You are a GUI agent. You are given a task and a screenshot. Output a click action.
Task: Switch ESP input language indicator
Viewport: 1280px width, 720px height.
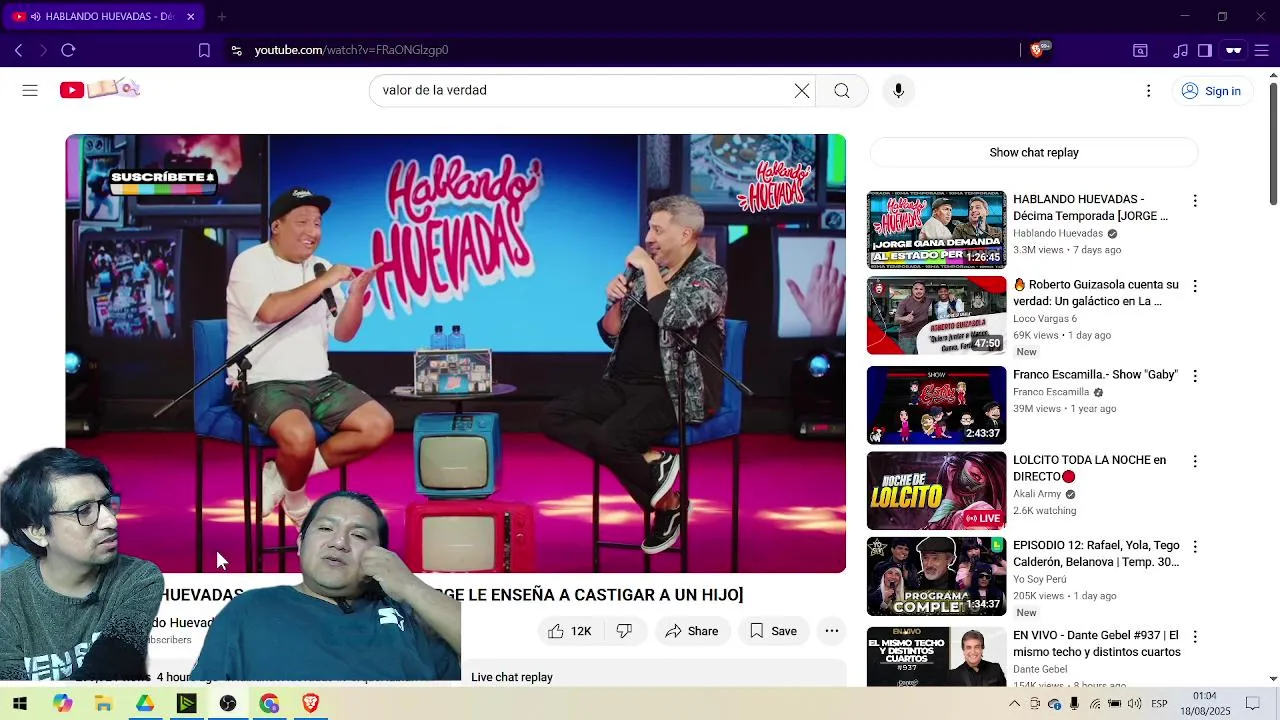tap(1159, 704)
